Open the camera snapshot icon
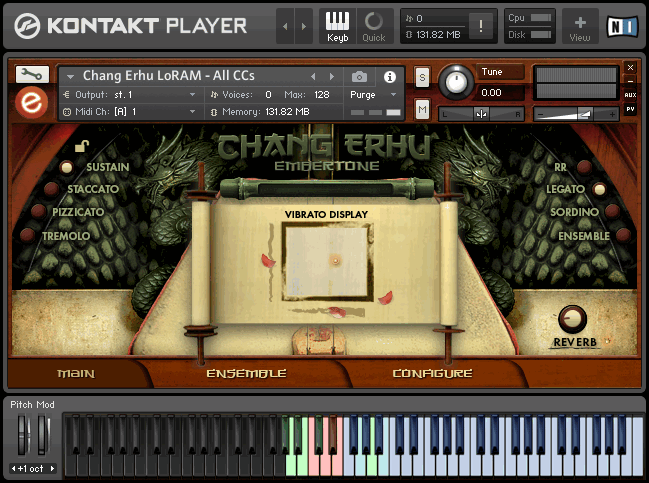This screenshot has height=483, width=649. (359, 77)
